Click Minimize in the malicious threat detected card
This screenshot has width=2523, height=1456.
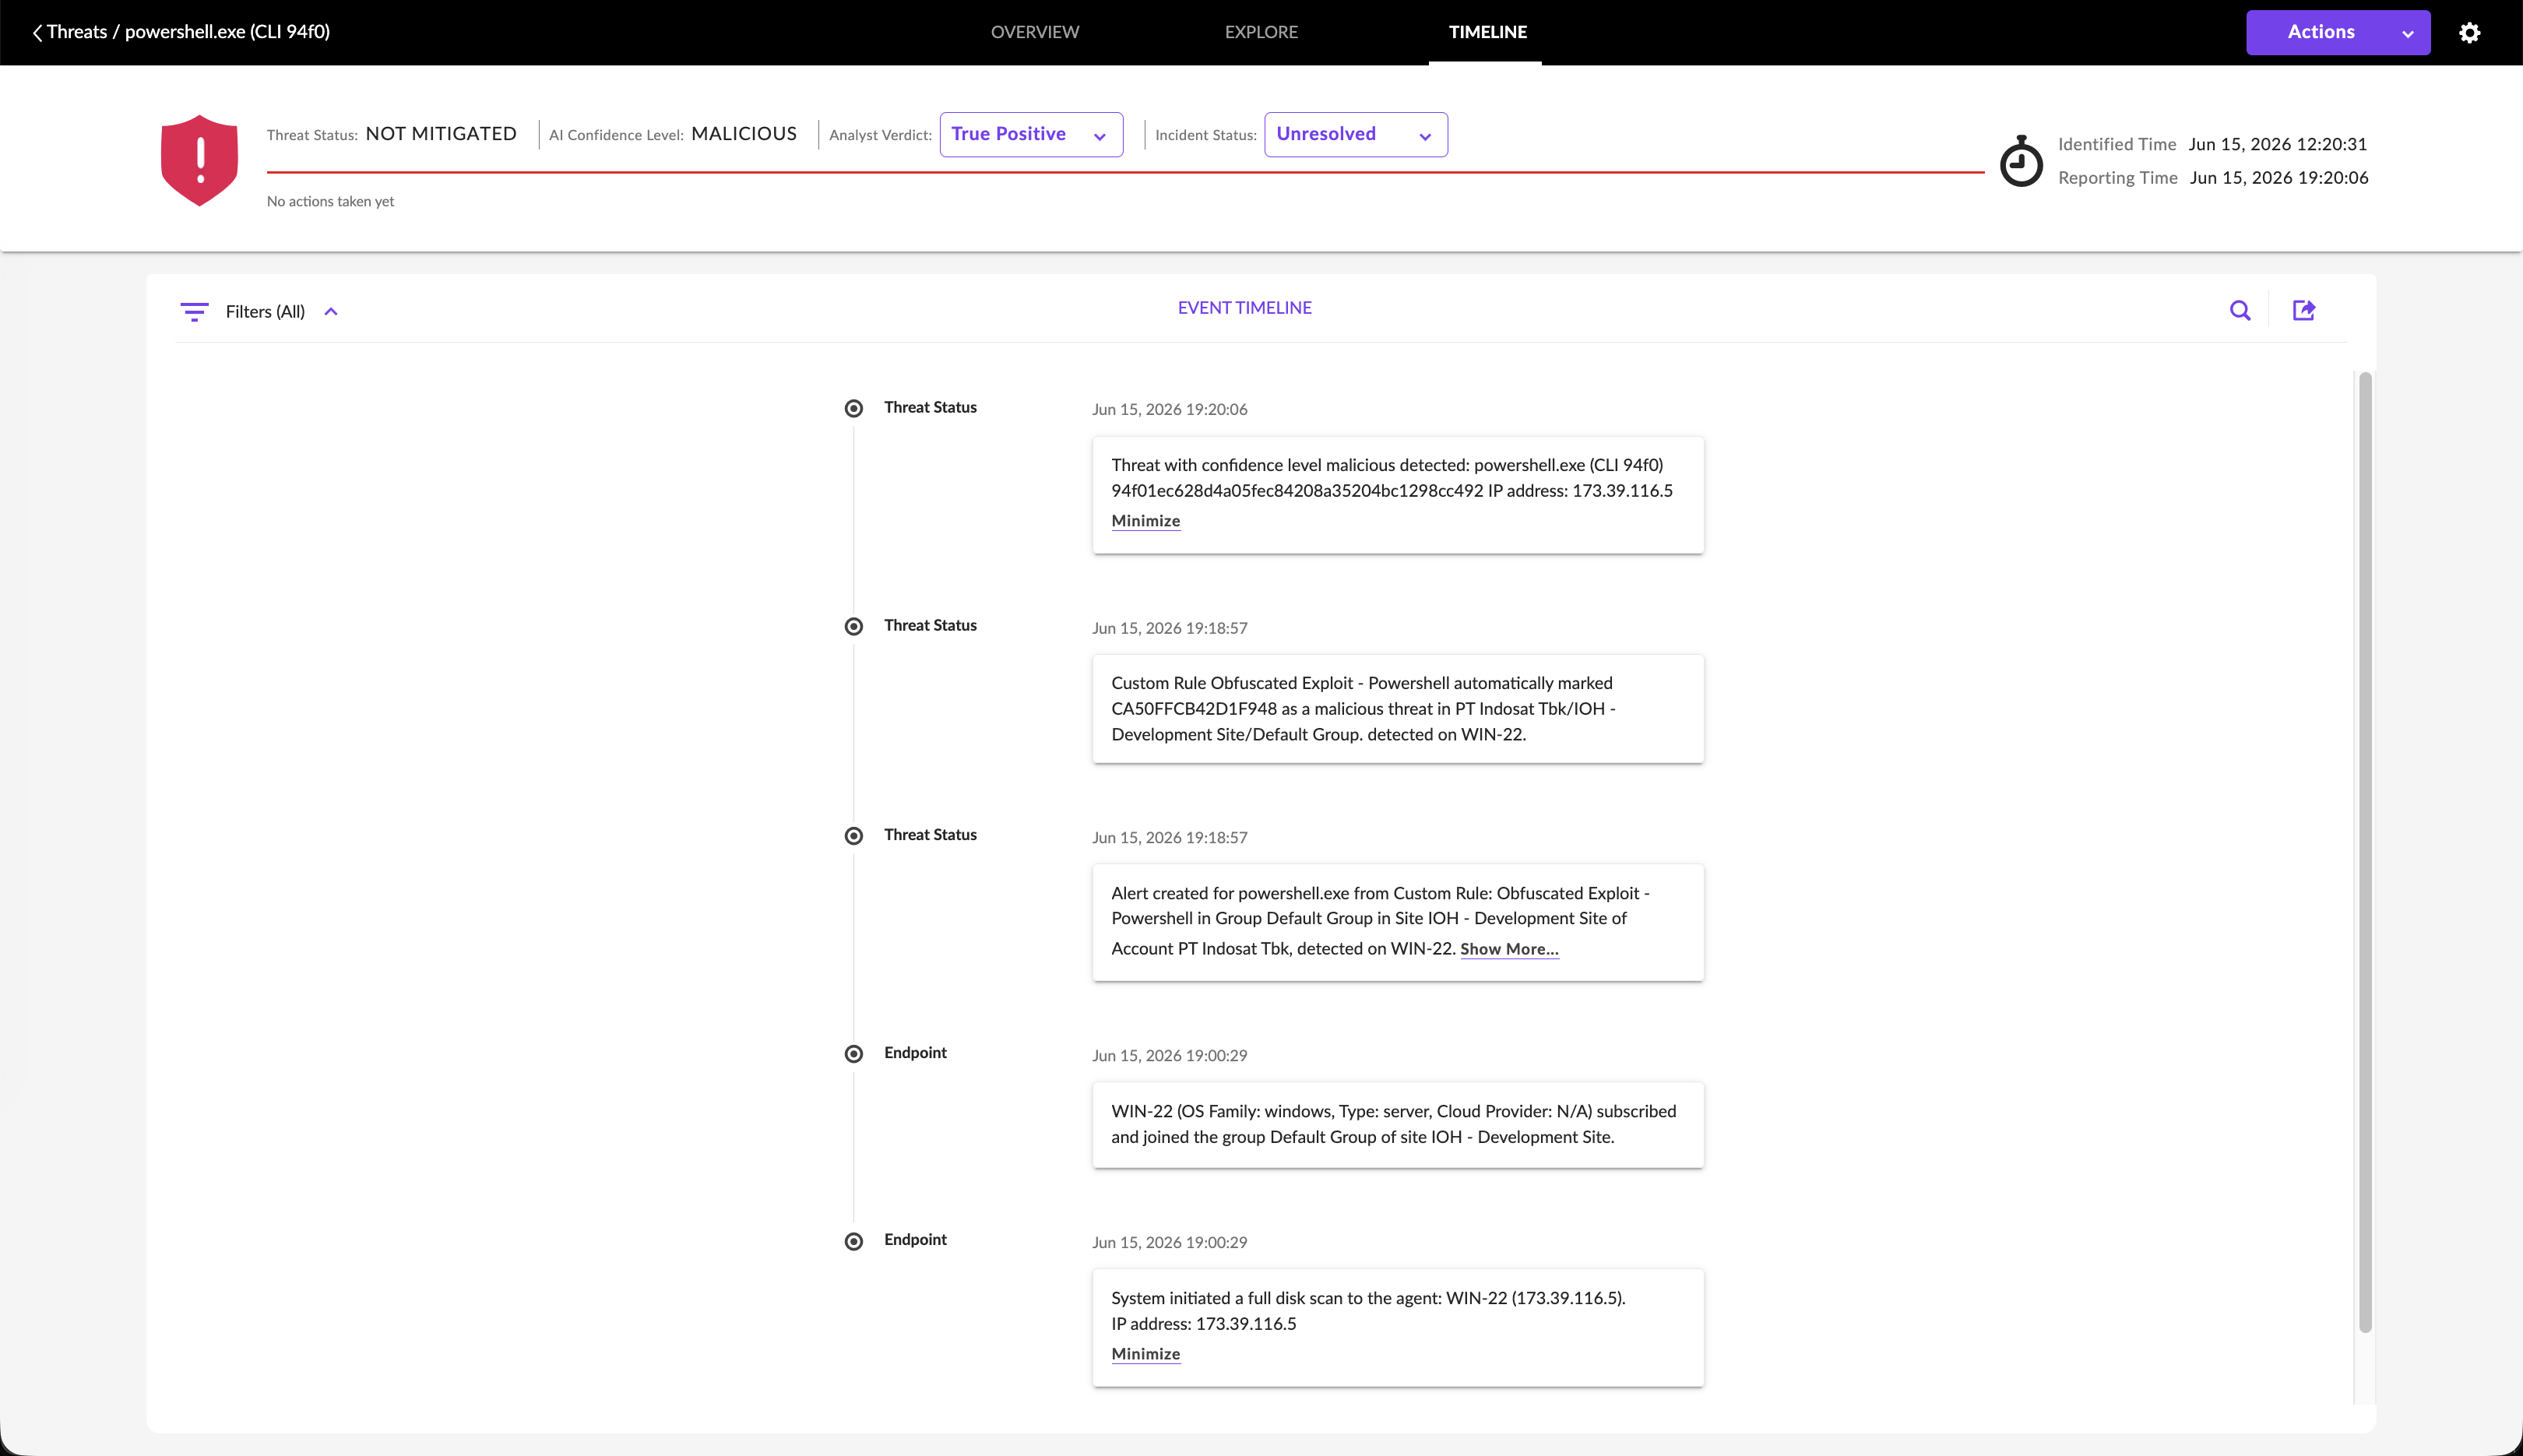pos(1145,521)
